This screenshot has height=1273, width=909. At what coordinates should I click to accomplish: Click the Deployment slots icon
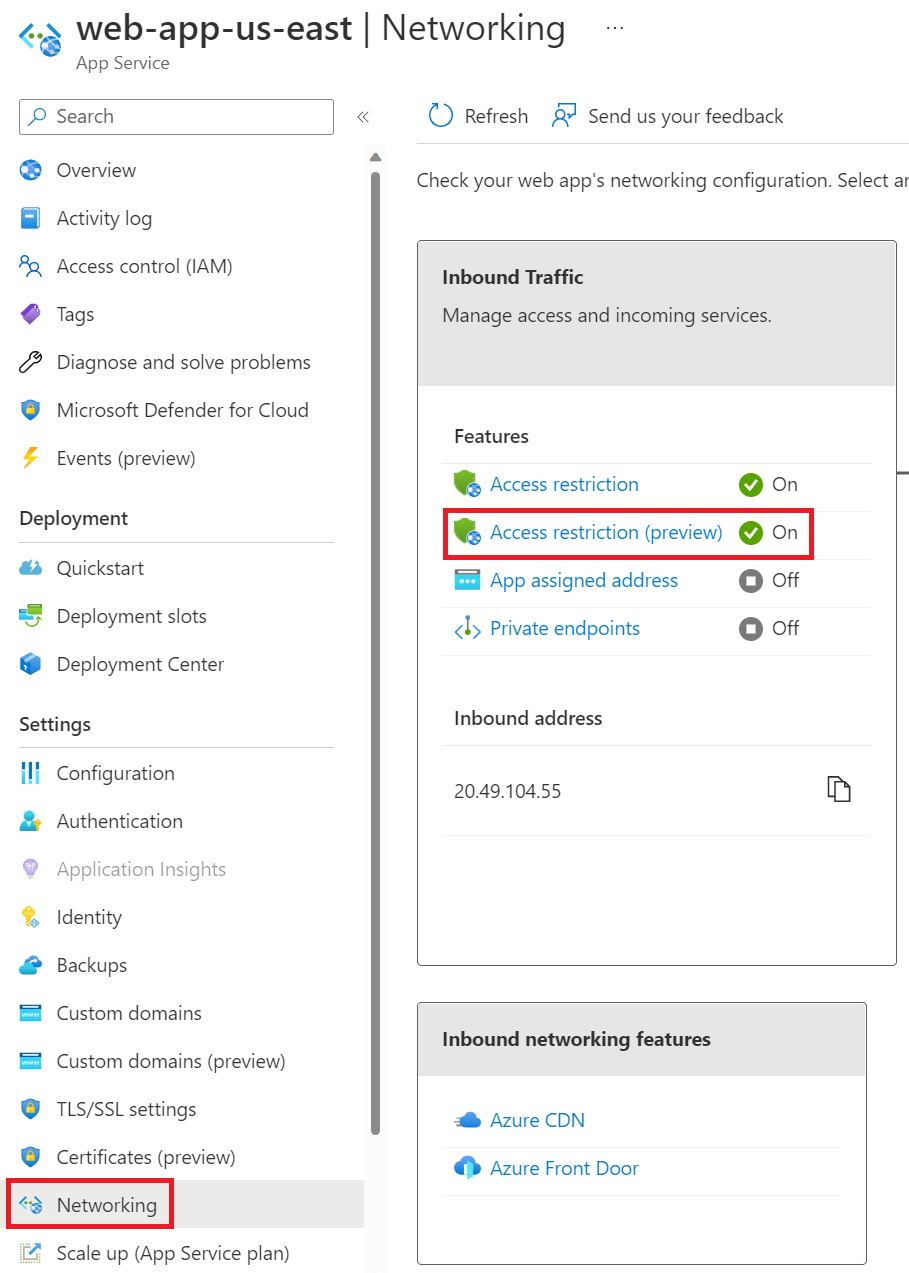pyautogui.click(x=30, y=616)
